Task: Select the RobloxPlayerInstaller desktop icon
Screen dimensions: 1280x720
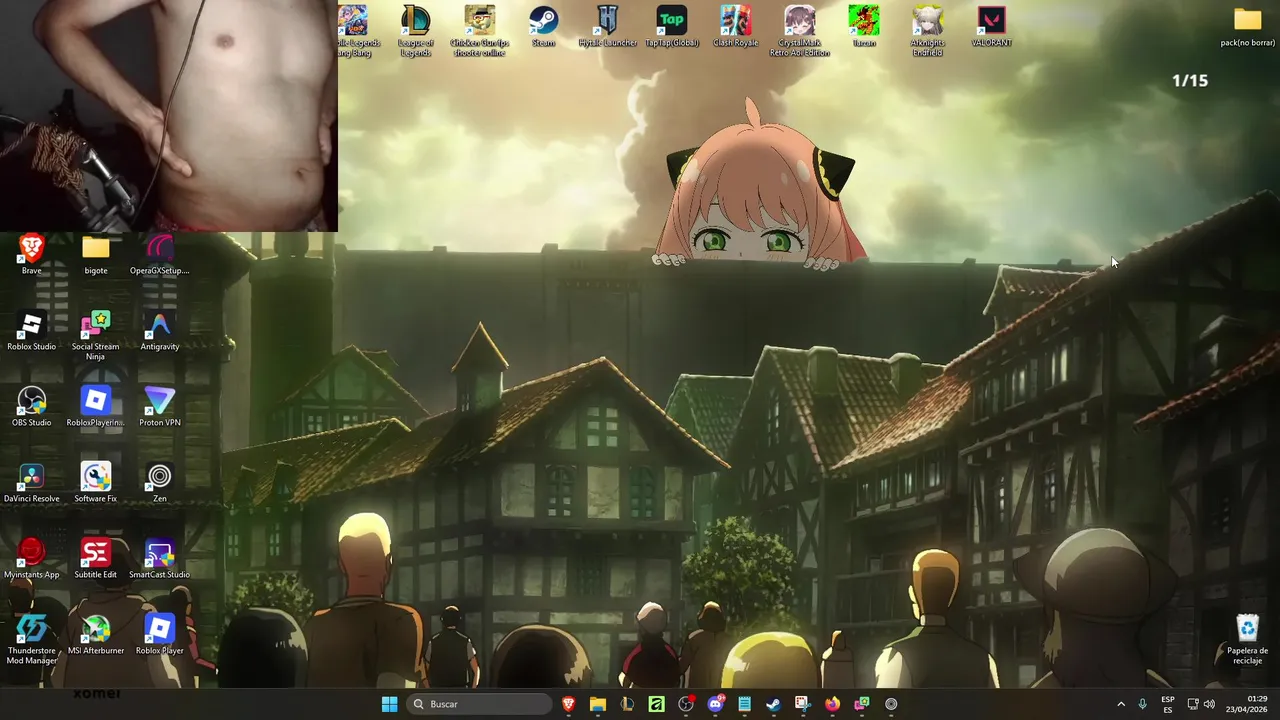Action: [x=95, y=406]
